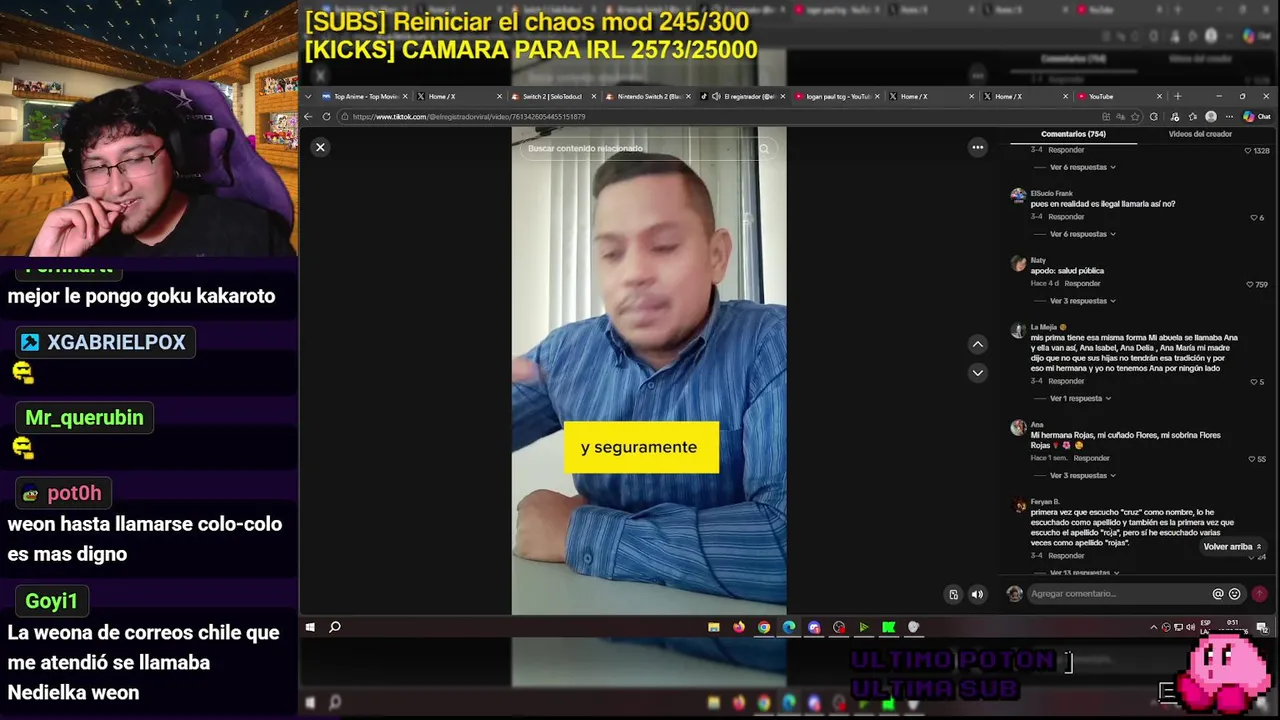
Task: Close the TikTok video viewer with X
Action: tap(320, 147)
